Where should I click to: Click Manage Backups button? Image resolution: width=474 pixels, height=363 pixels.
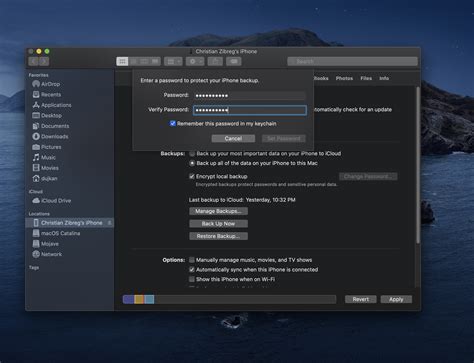[218, 211]
